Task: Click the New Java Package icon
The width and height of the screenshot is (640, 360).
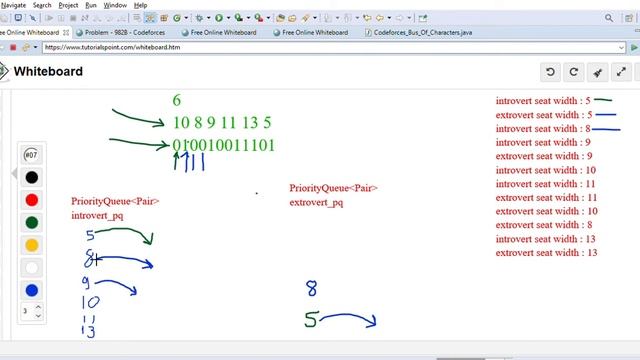Action: (164, 18)
